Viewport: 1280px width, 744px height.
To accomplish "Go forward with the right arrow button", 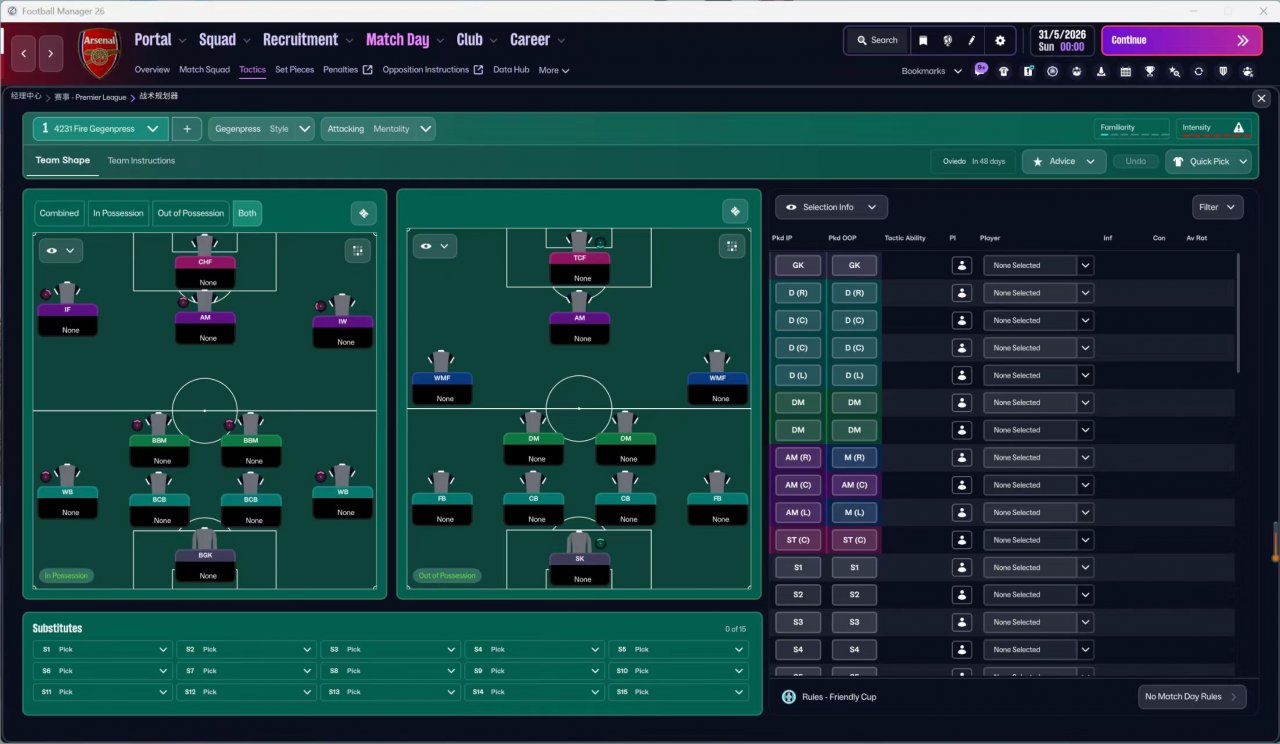I will click(x=51, y=53).
